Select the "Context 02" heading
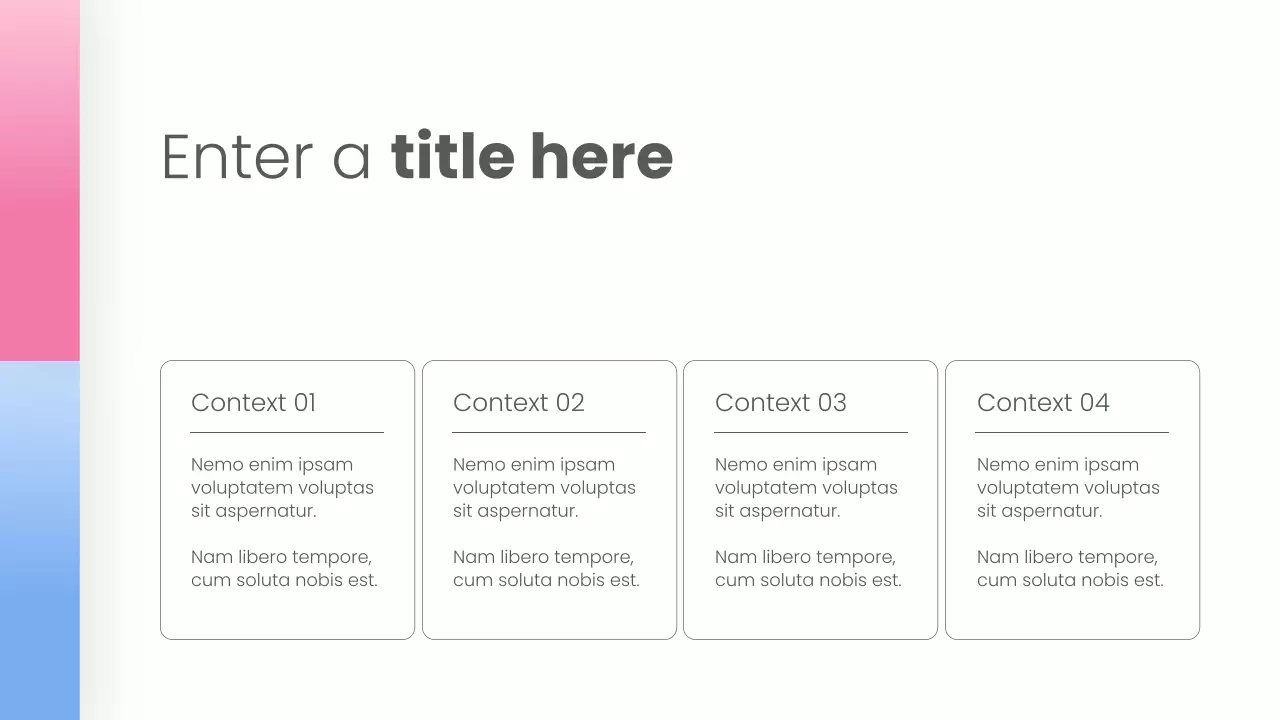The image size is (1280, 720). tap(518, 403)
